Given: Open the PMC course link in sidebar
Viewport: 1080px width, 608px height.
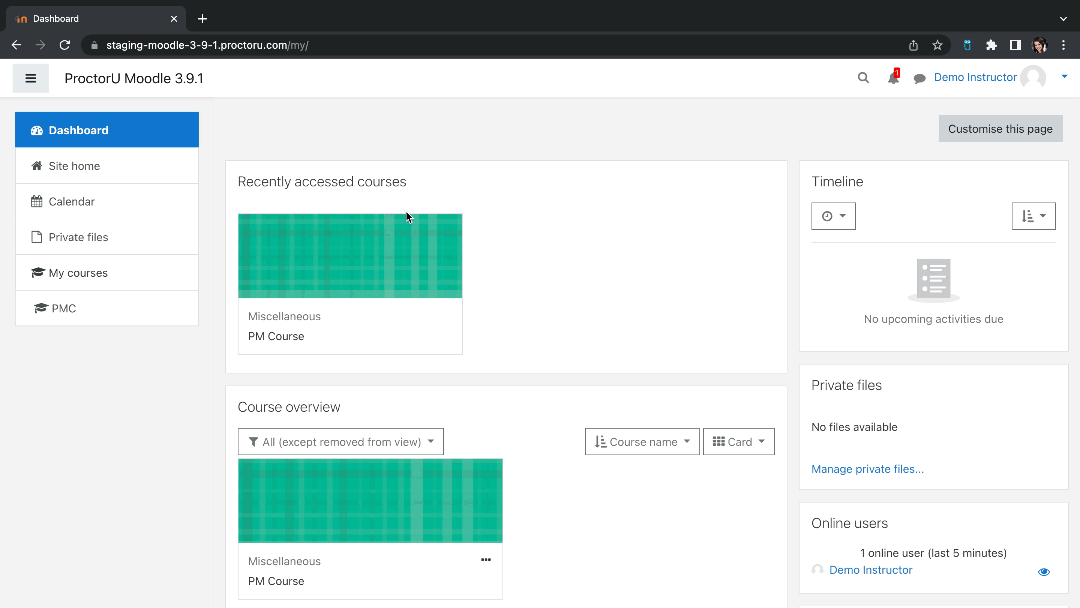Looking at the screenshot, I should point(107,308).
